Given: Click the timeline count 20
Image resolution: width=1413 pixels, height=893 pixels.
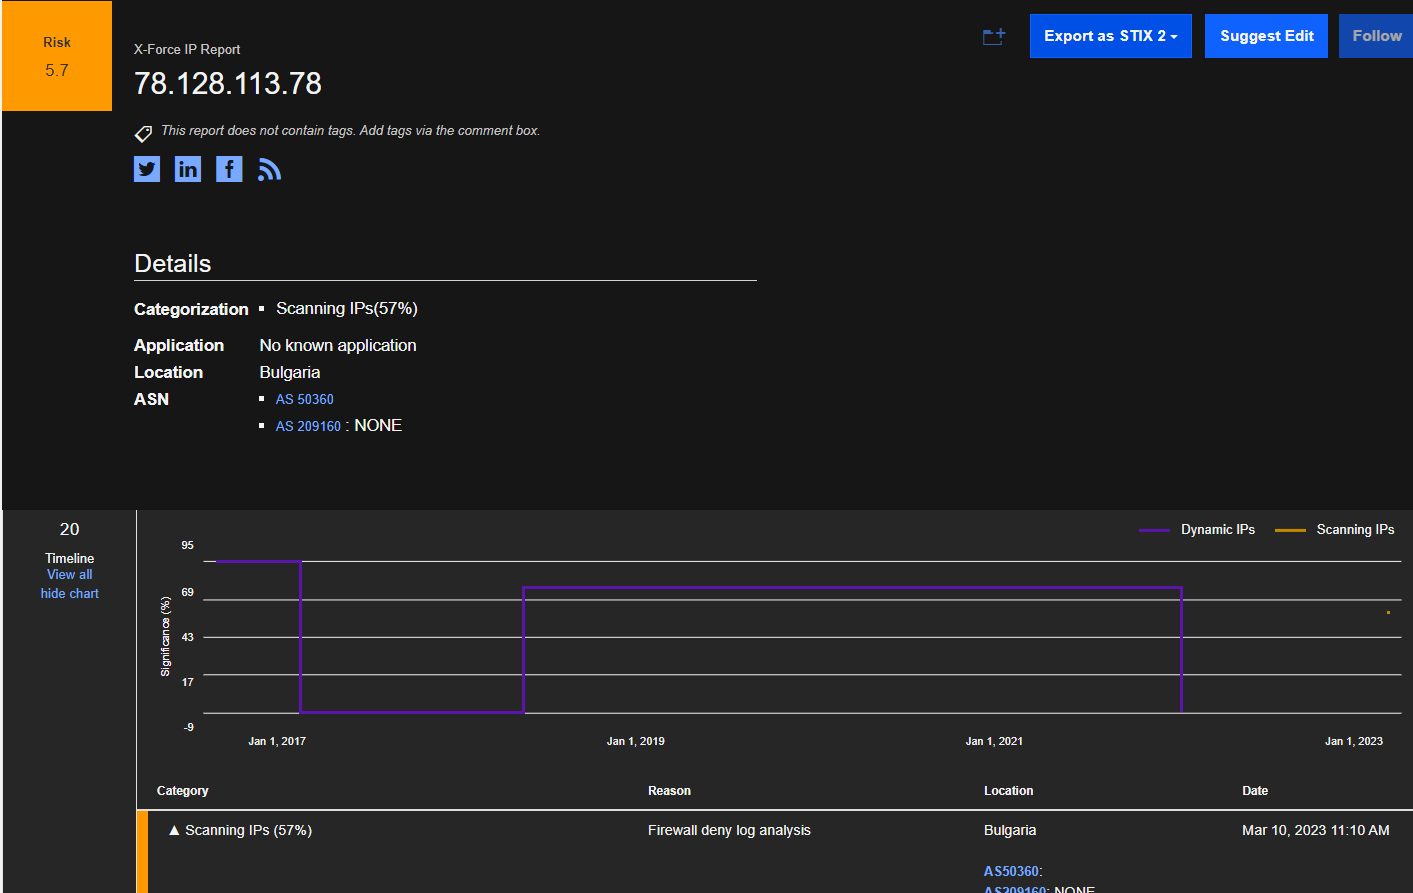Looking at the screenshot, I should 69,529.
